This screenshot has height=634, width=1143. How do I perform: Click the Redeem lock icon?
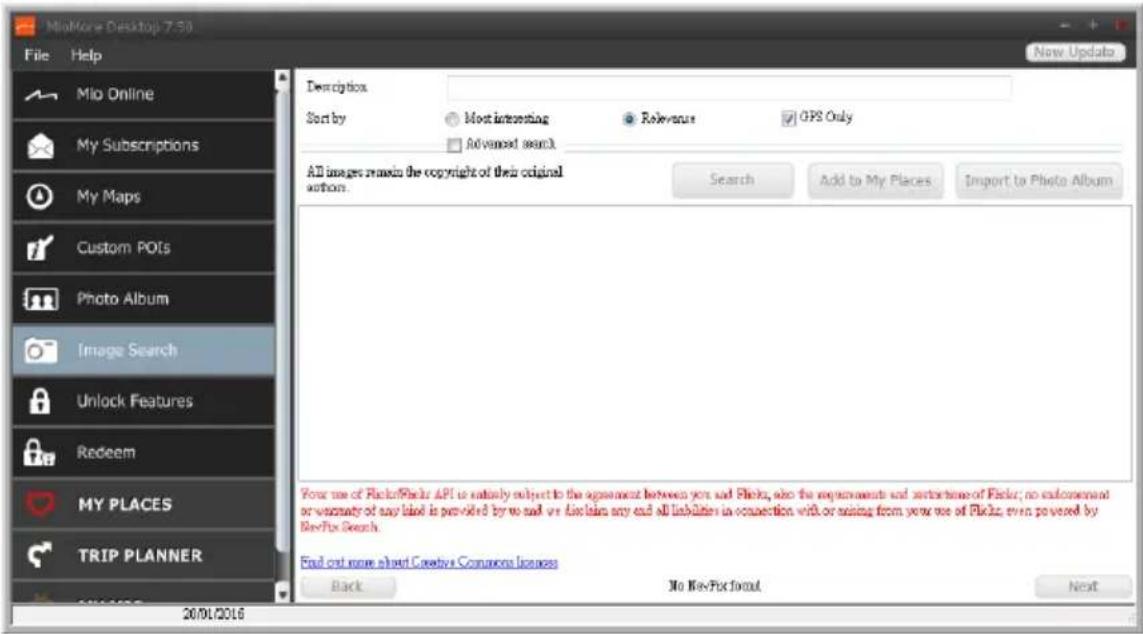39,453
